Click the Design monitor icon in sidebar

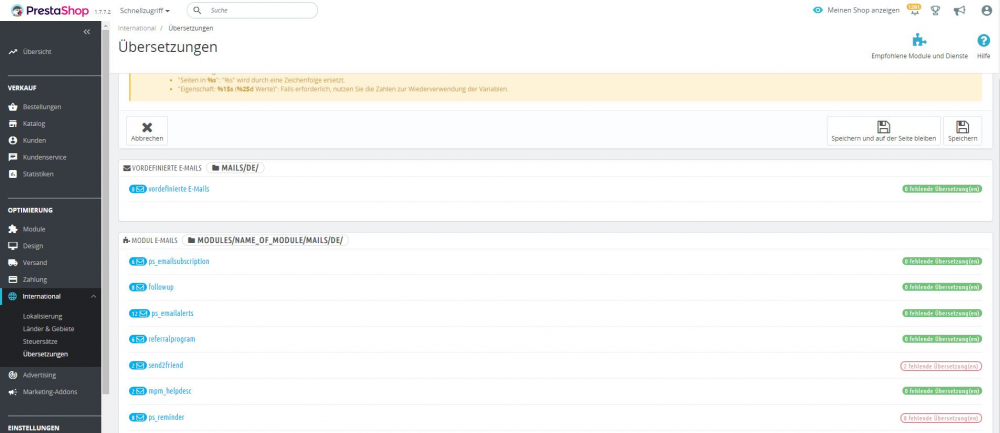click(13, 246)
